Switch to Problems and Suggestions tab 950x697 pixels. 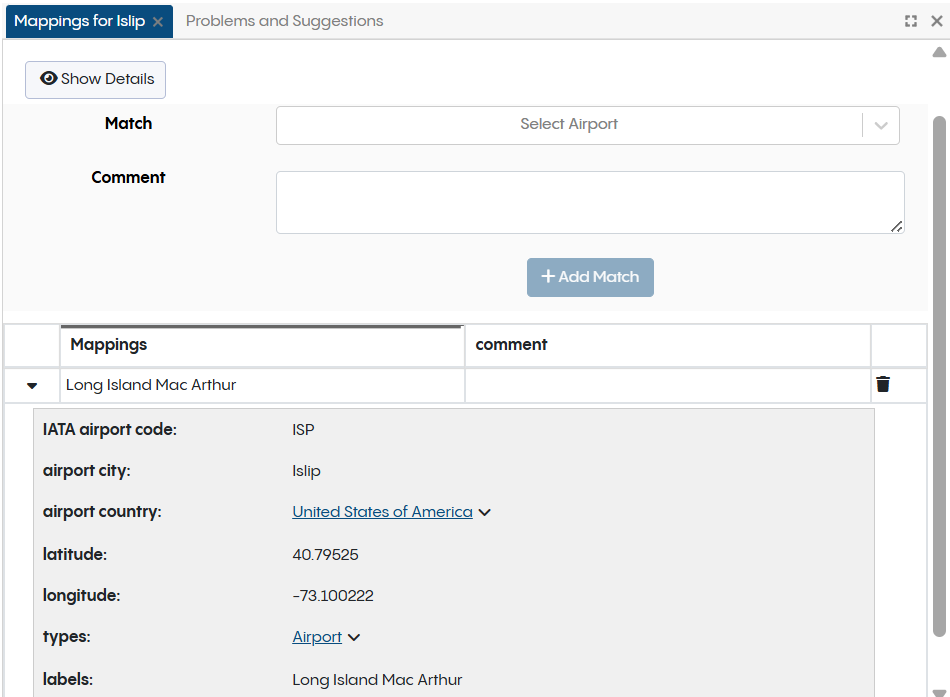[284, 21]
